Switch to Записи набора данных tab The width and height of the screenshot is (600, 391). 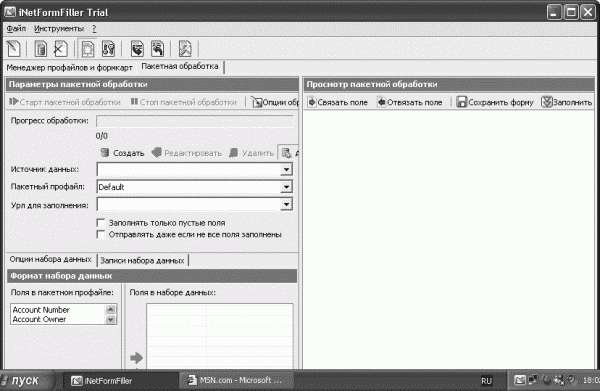pyautogui.click(x=142, y=261)
